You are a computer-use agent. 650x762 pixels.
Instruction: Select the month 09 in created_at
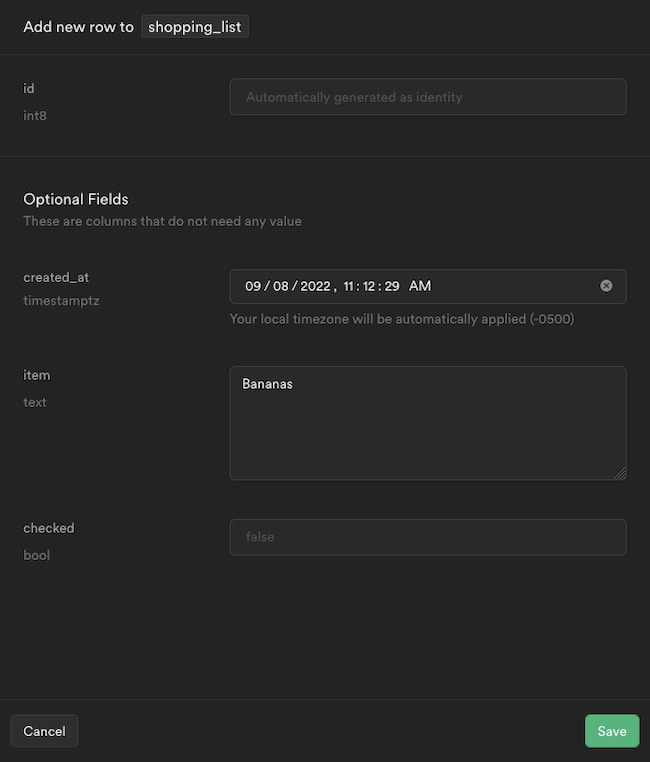pos(253,286)
